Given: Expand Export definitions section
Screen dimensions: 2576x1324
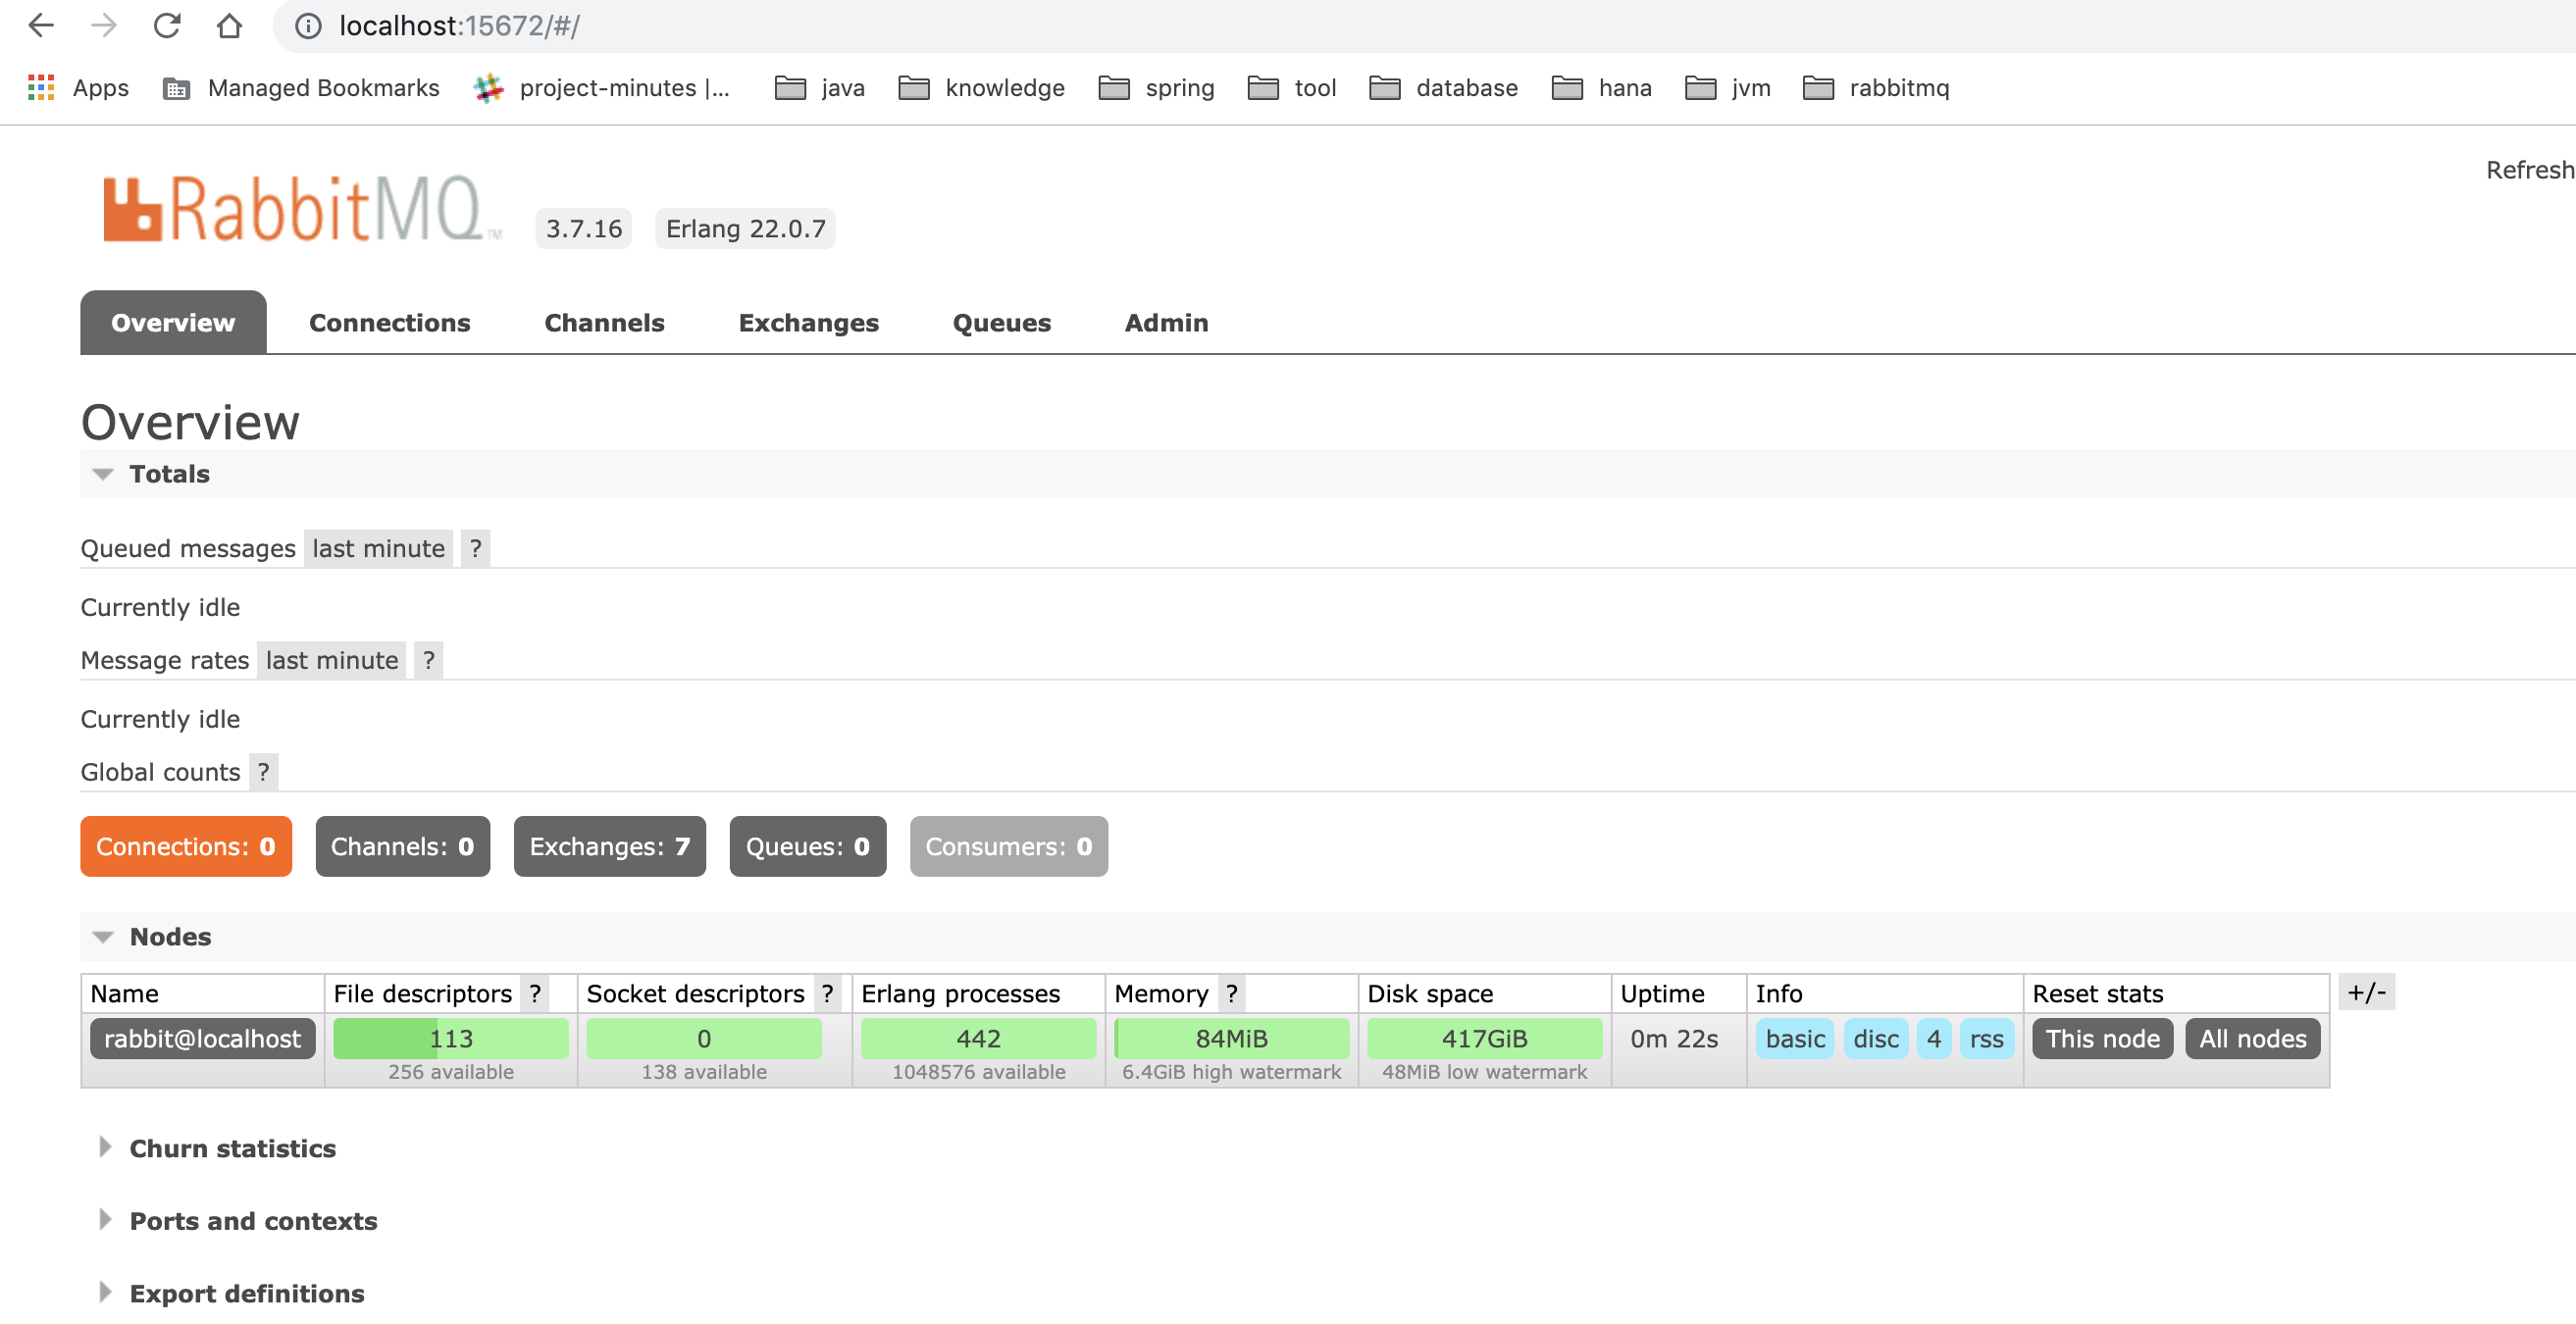Looking at the screenshot, I should tap(246, 1293).
